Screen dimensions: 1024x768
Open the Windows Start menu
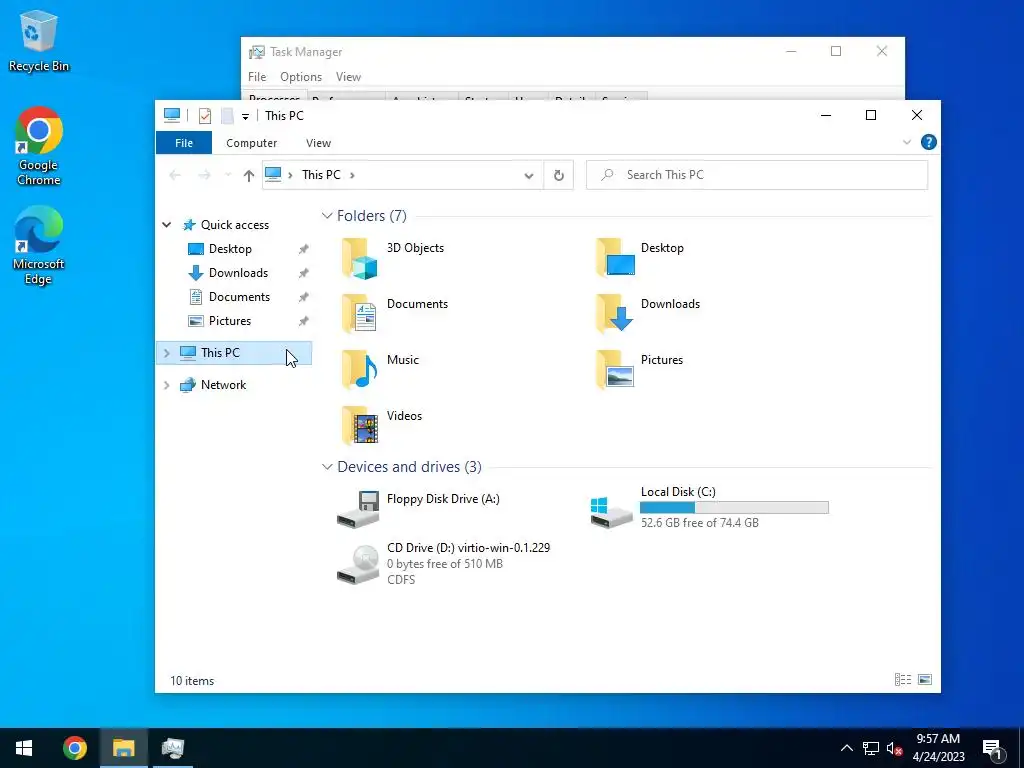(24, 748)
